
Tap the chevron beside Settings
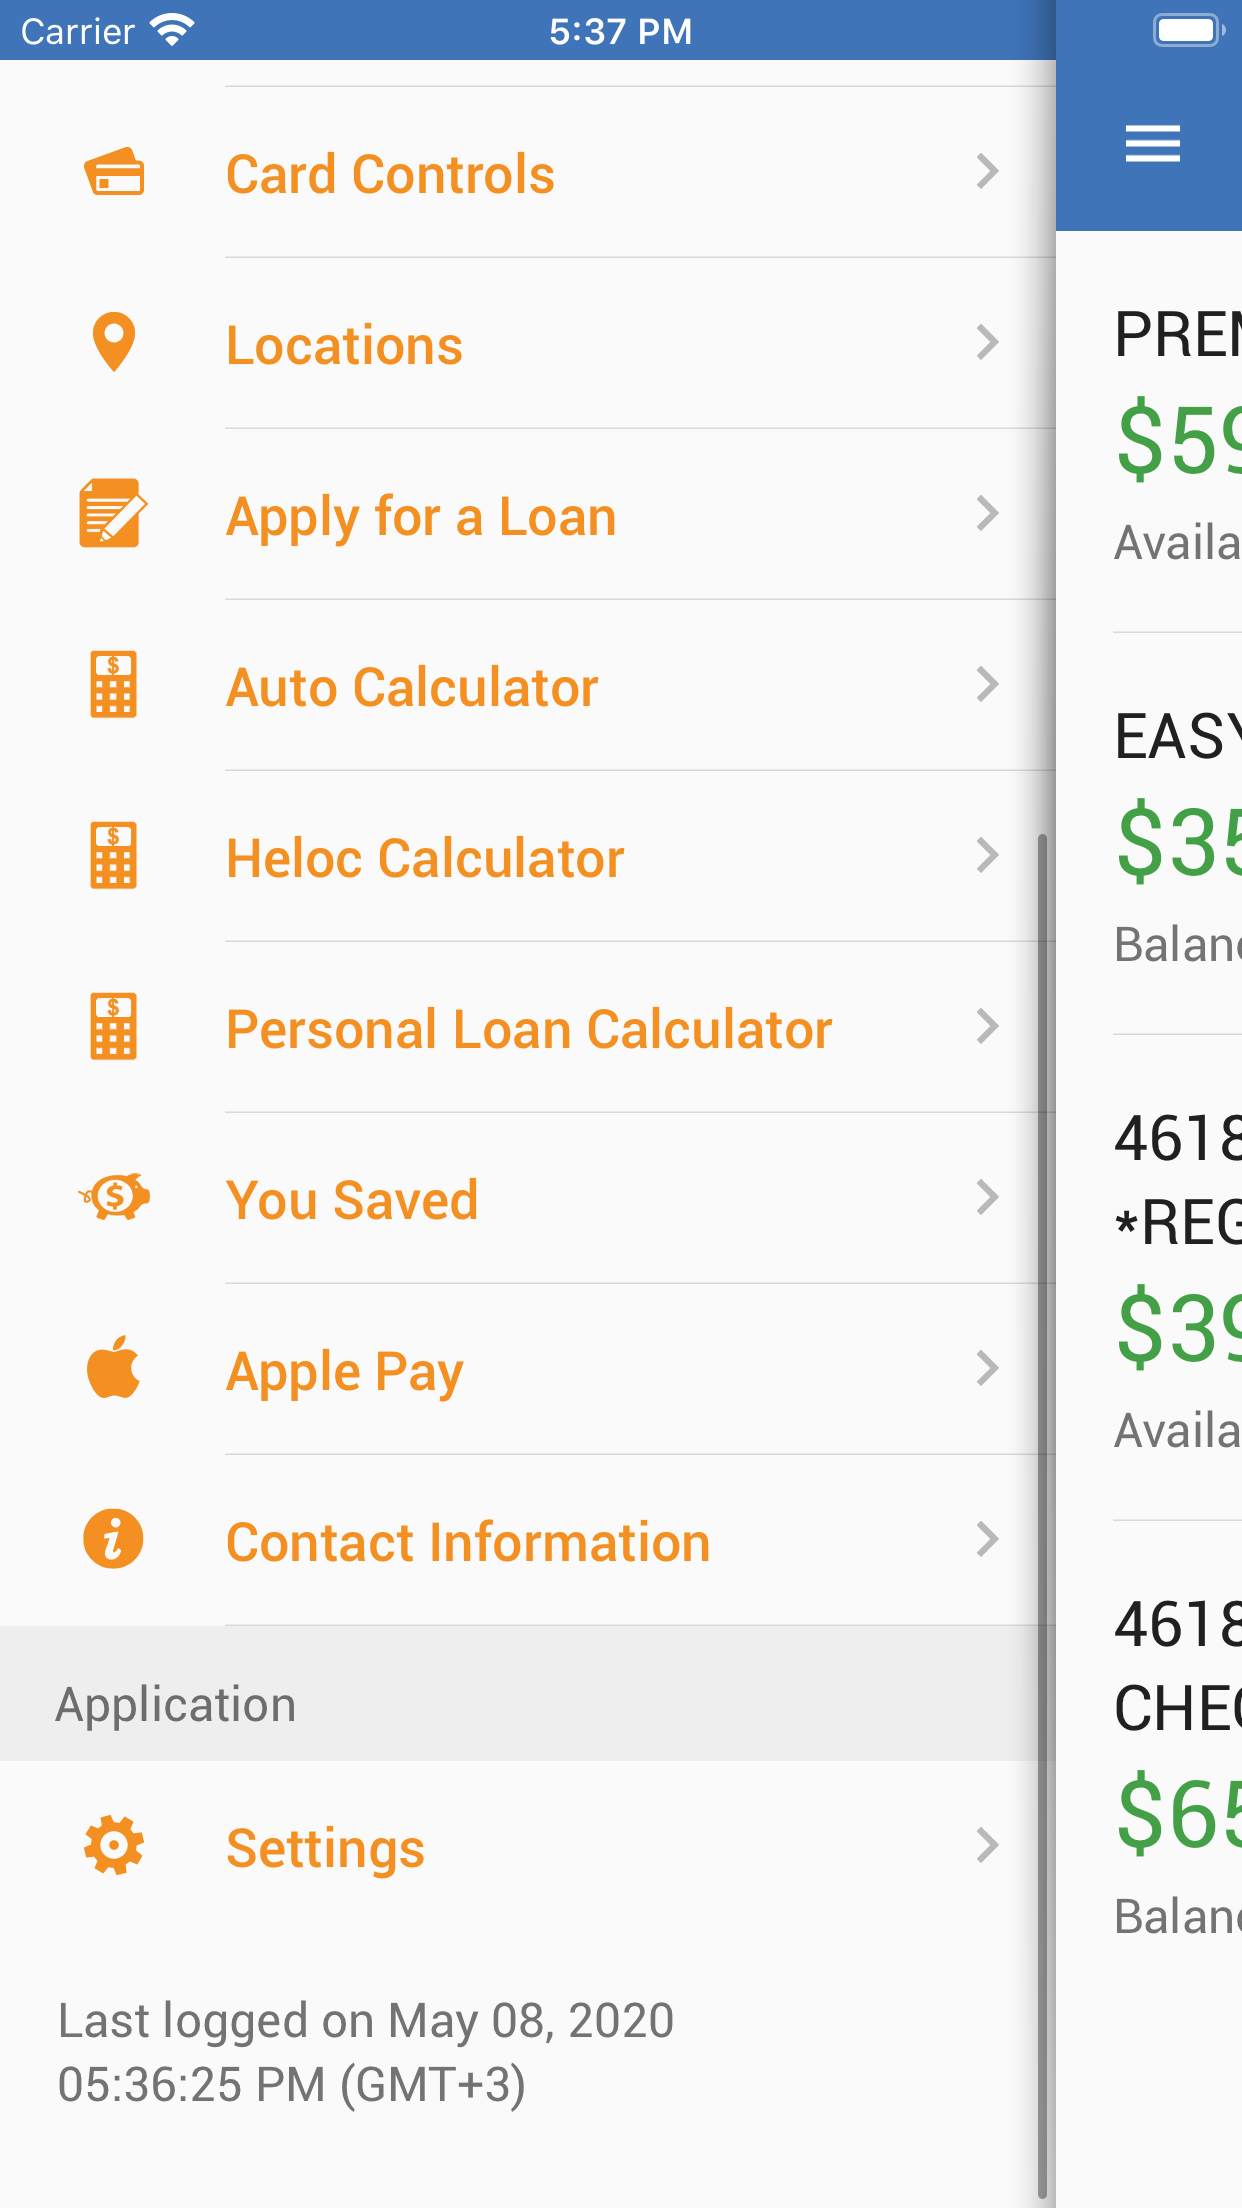(x=987, y=1845)
